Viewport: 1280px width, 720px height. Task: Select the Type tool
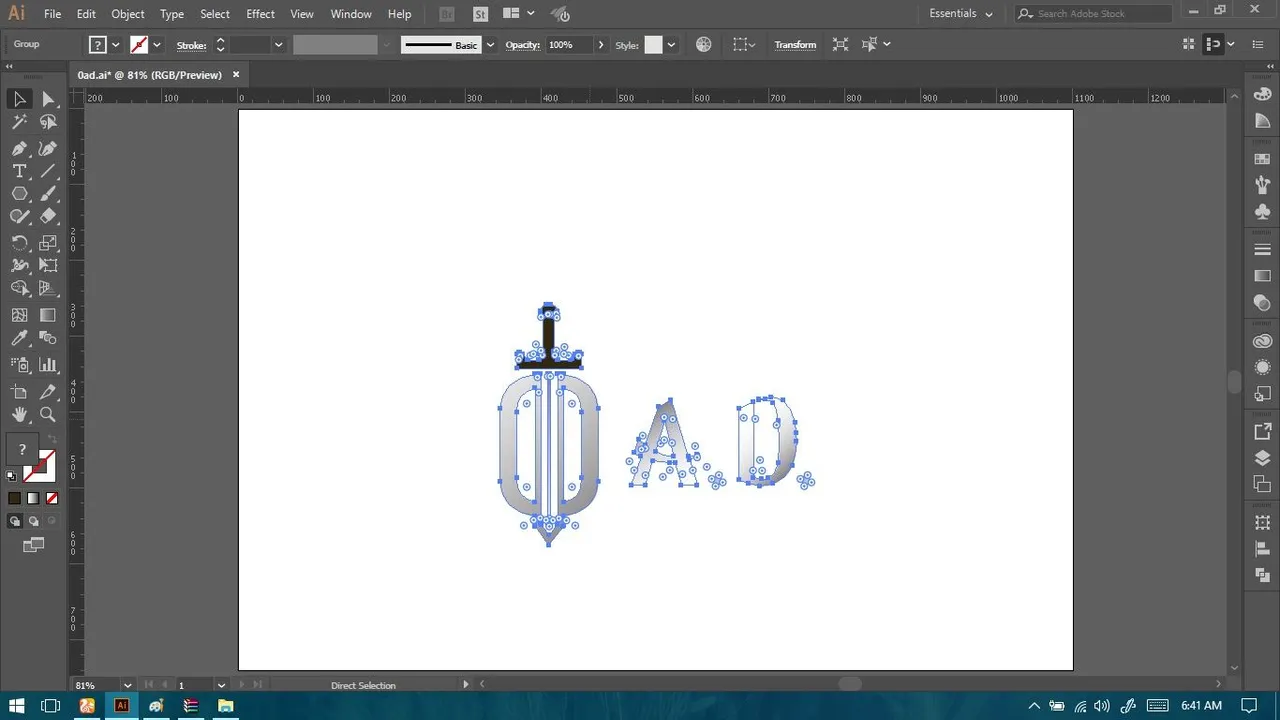19,171
